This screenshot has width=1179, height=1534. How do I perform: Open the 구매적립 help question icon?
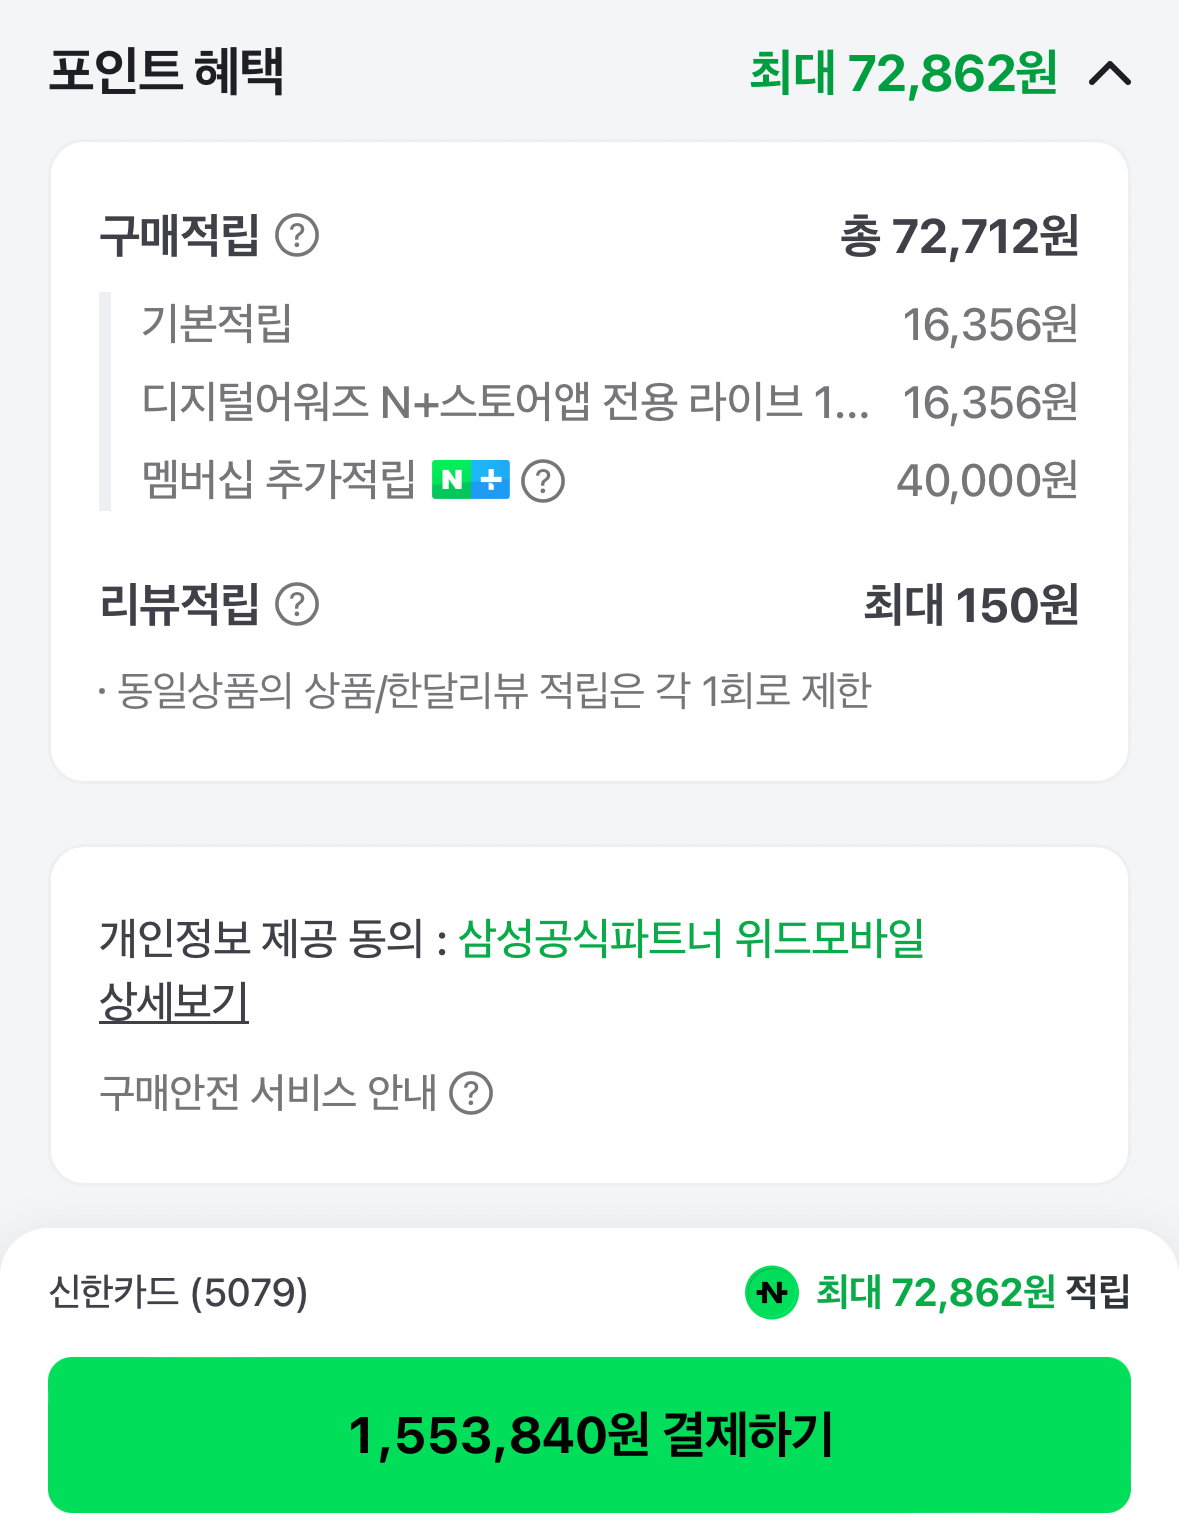click(x=297, y=236)
